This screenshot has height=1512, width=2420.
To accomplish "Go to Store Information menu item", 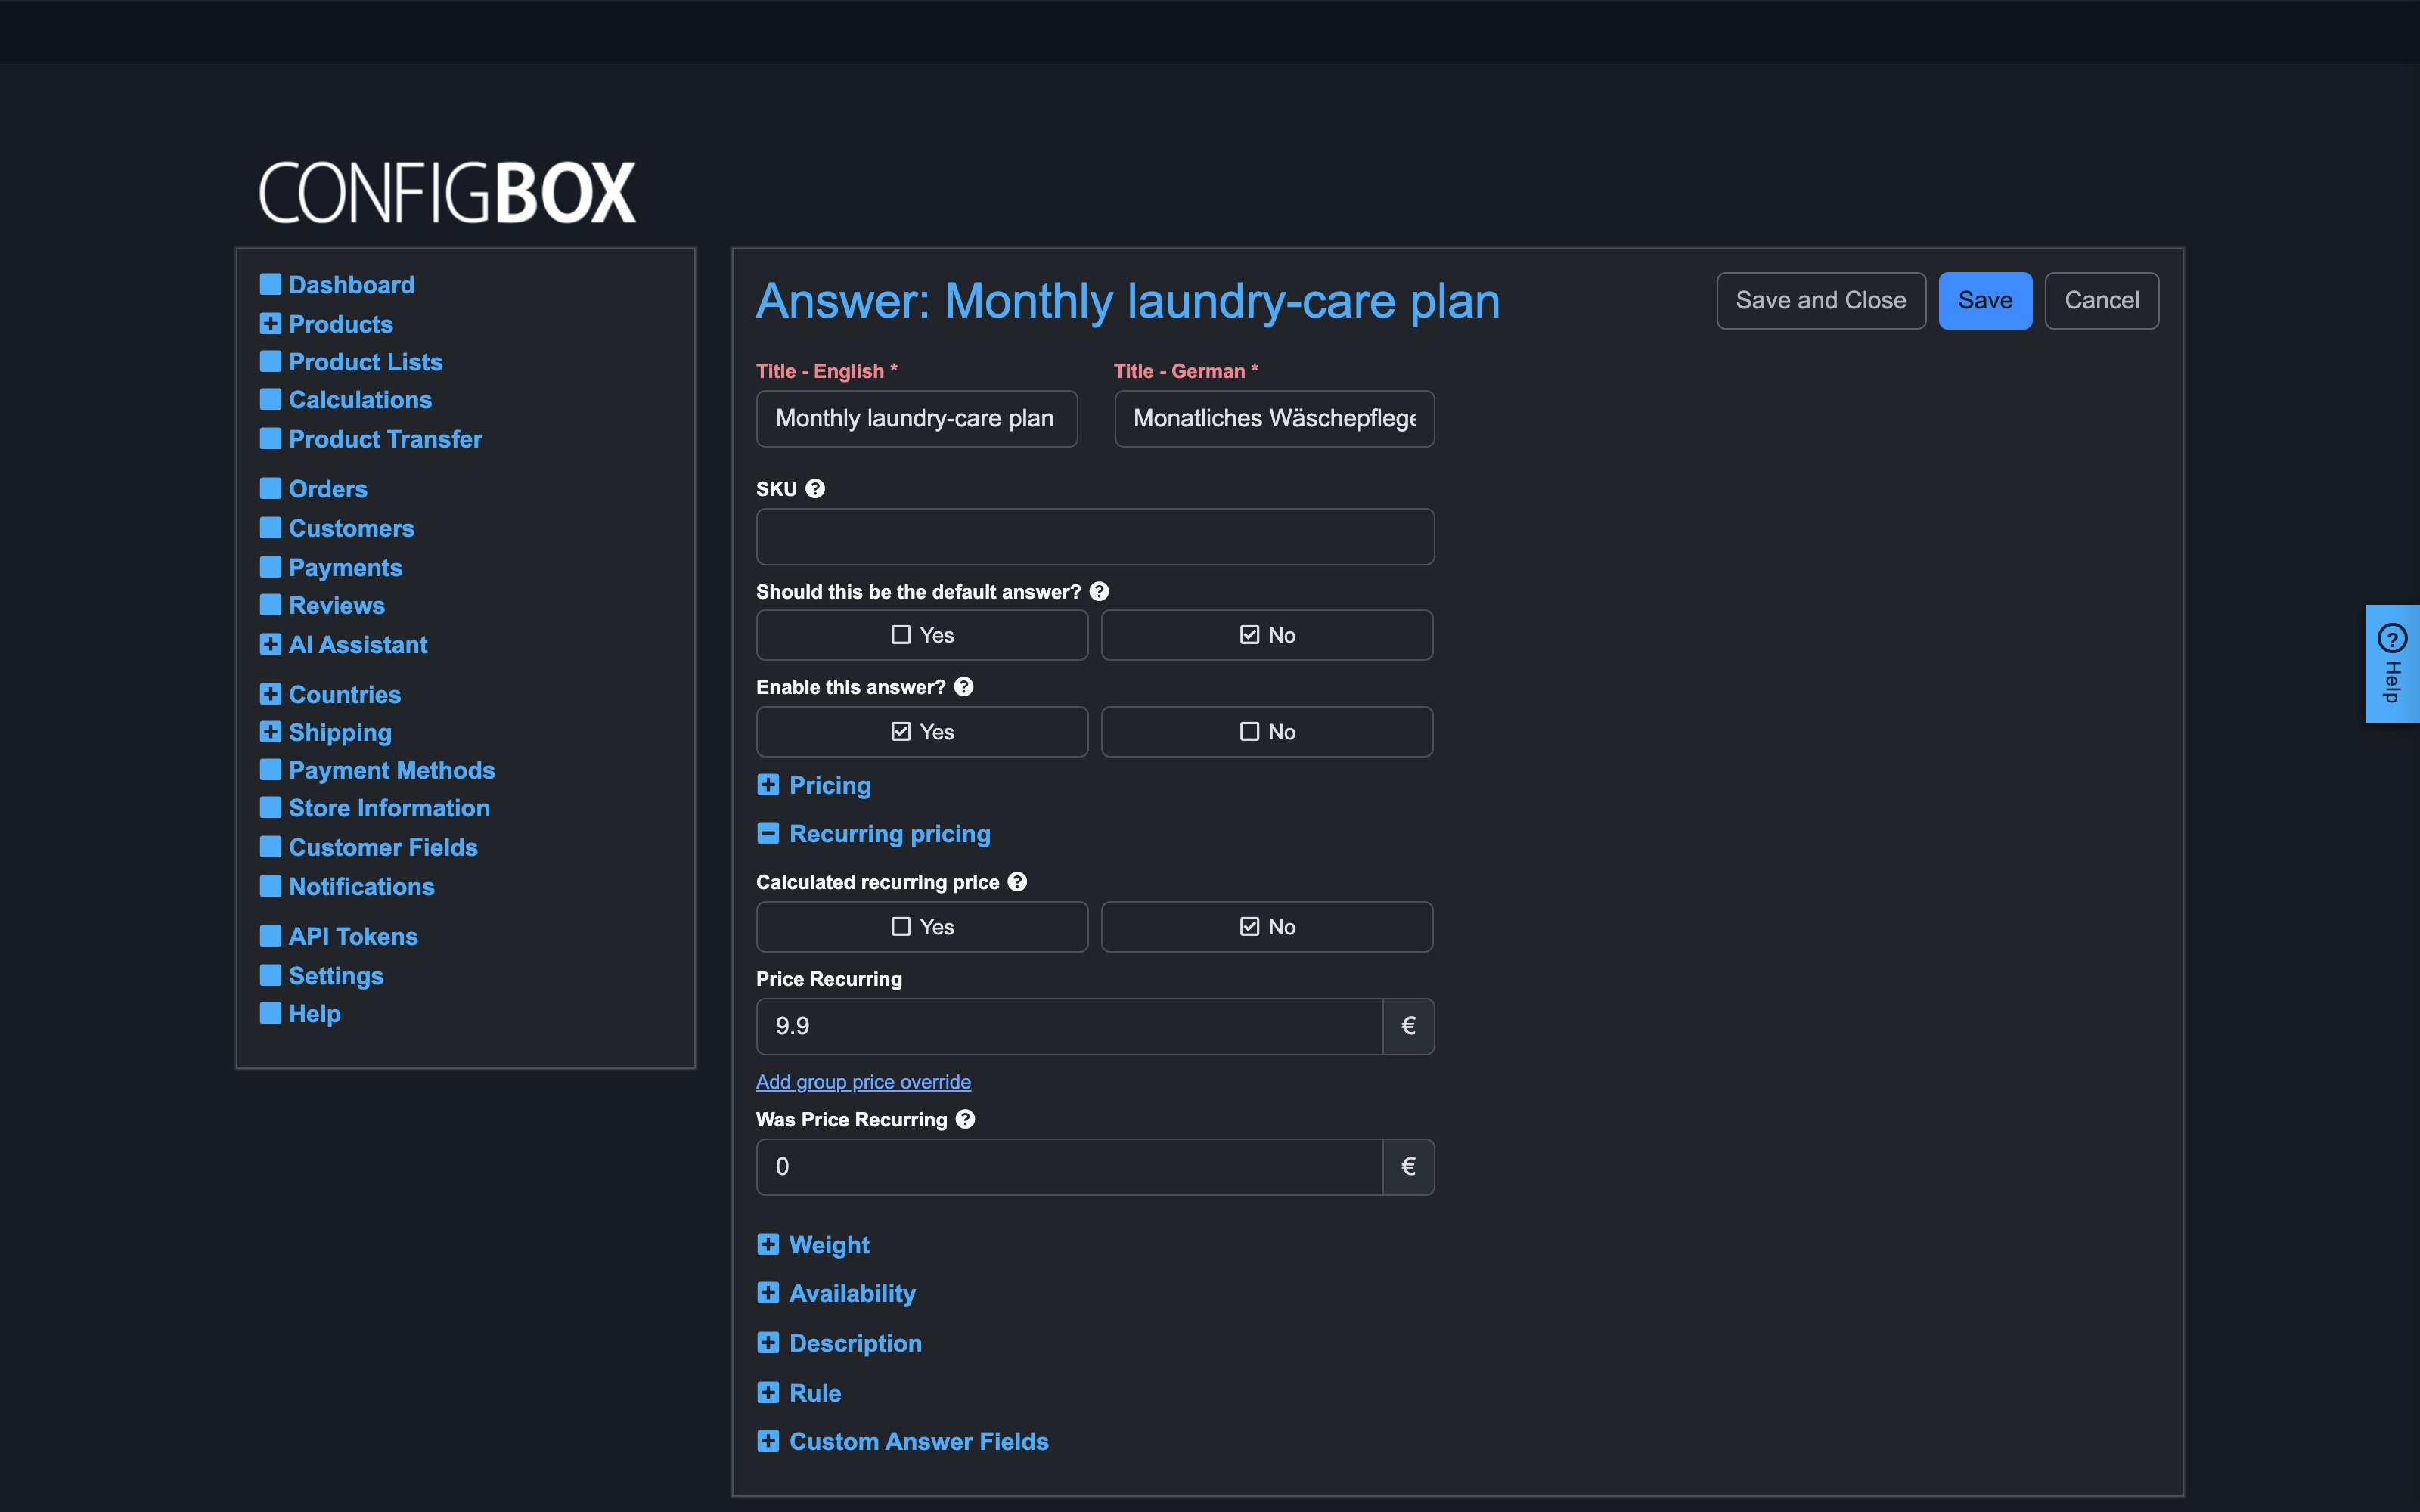I will point(389,808).
